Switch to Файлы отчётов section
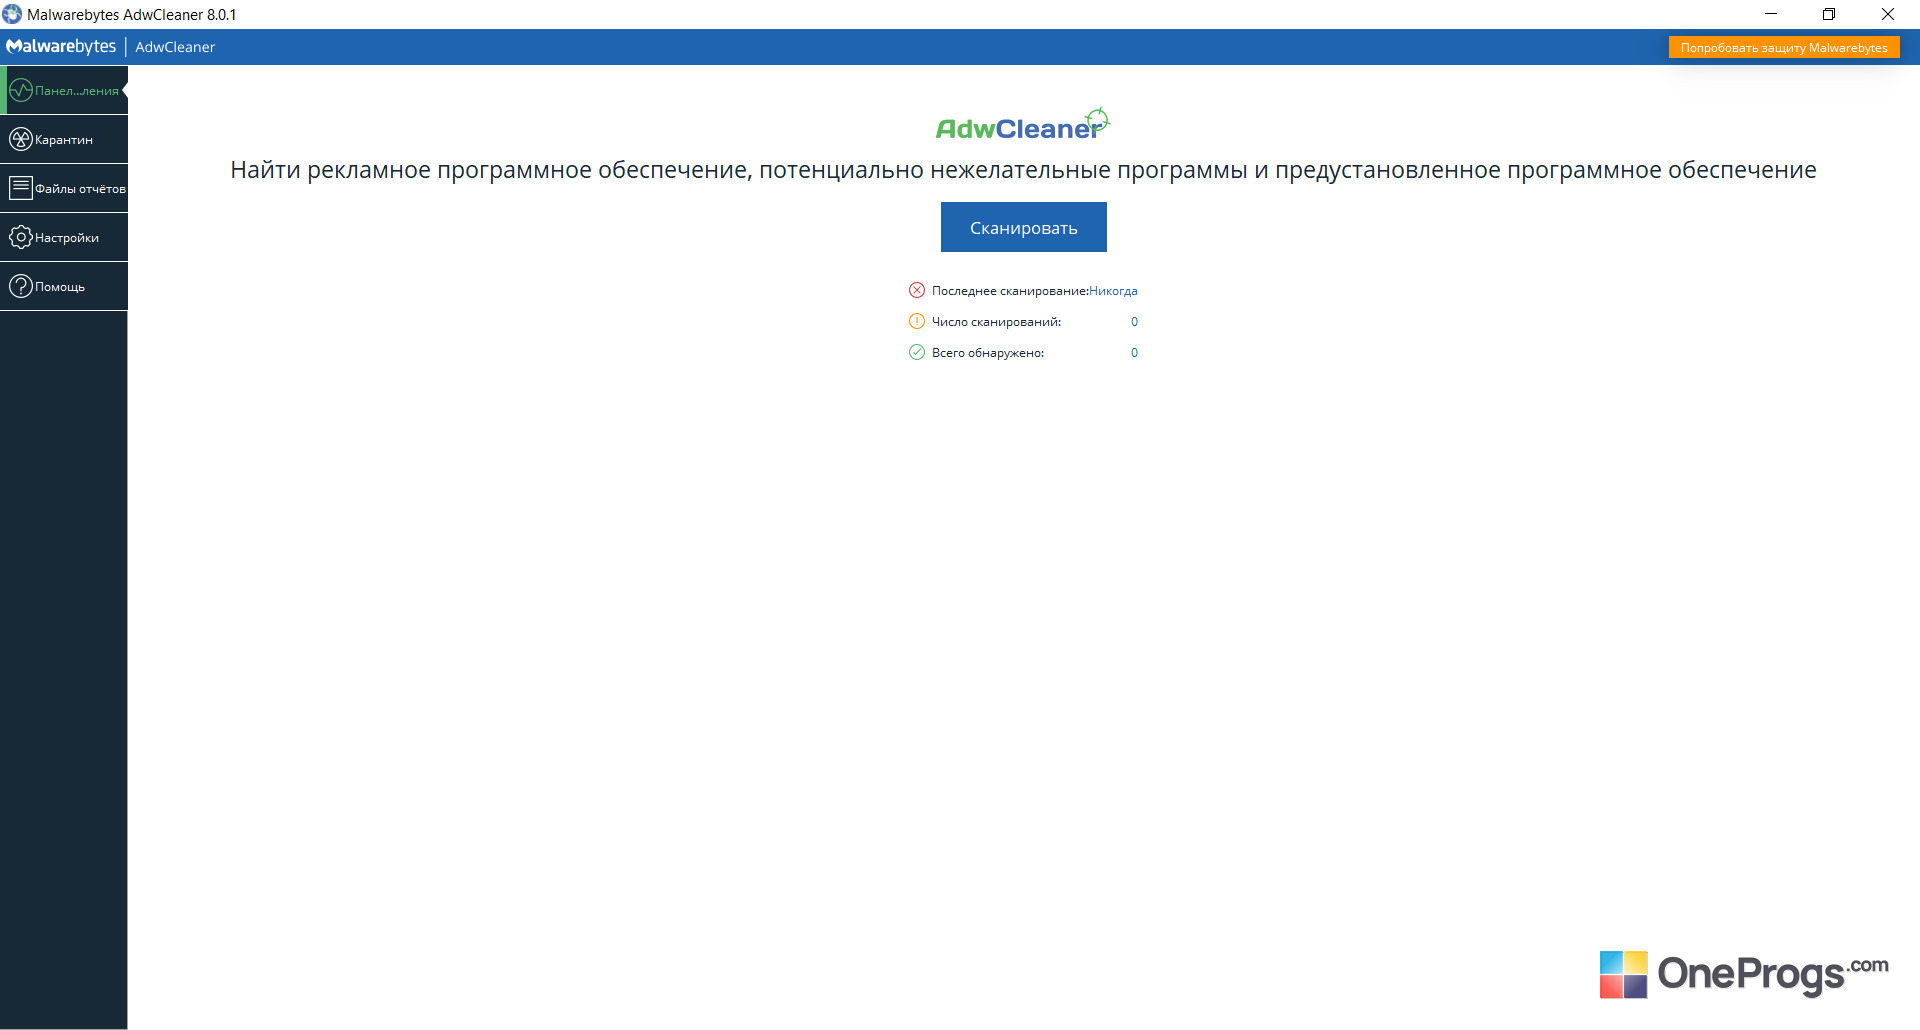The height and width of the screenshot is (1030, 1920). coord(64,188)
